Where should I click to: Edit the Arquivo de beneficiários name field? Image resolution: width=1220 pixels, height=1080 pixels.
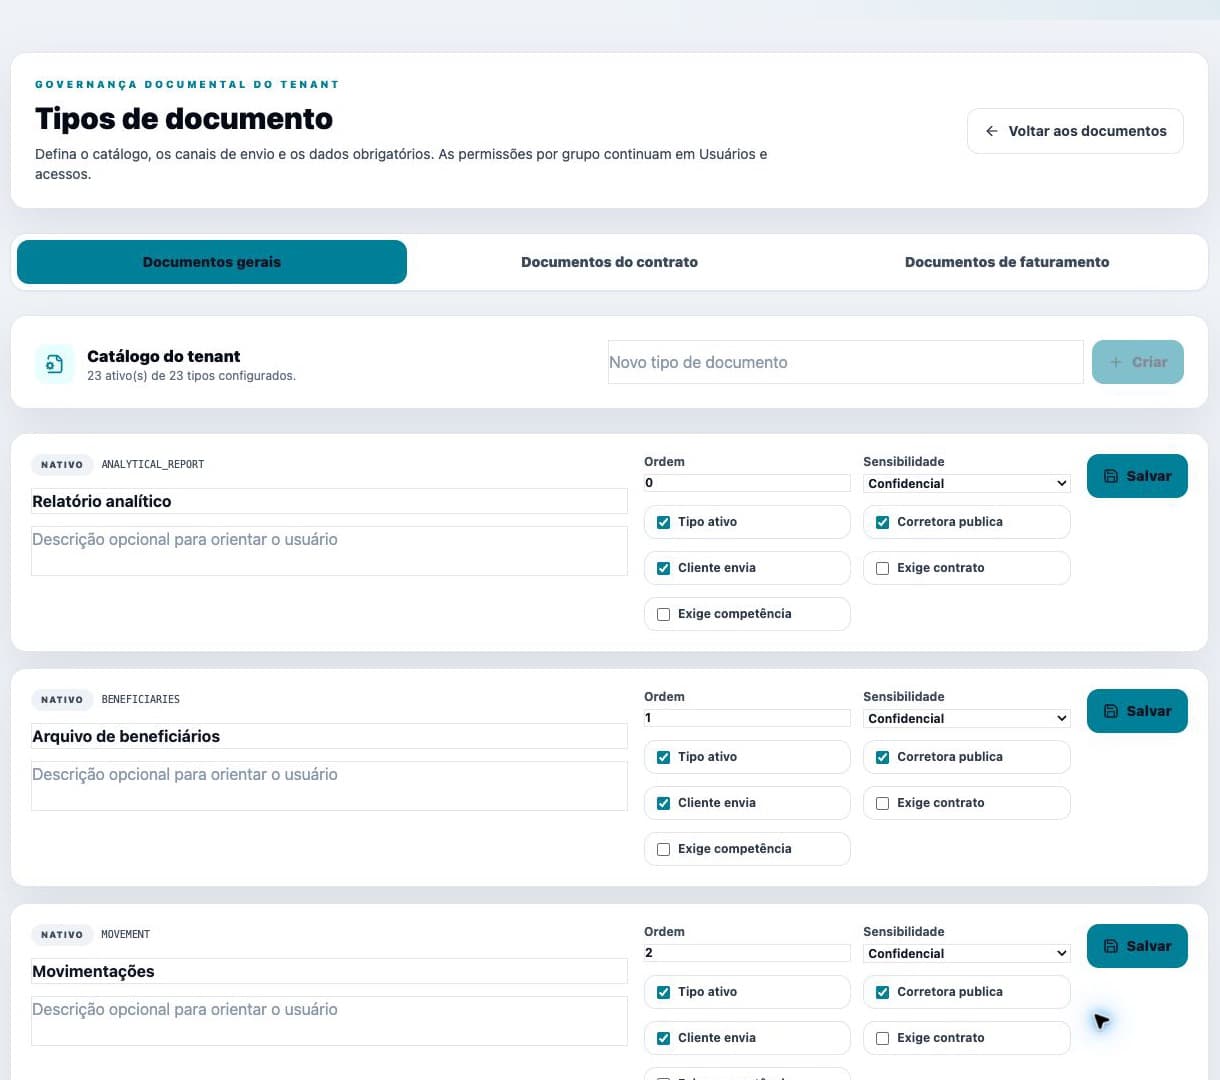[x=329, y=736]
